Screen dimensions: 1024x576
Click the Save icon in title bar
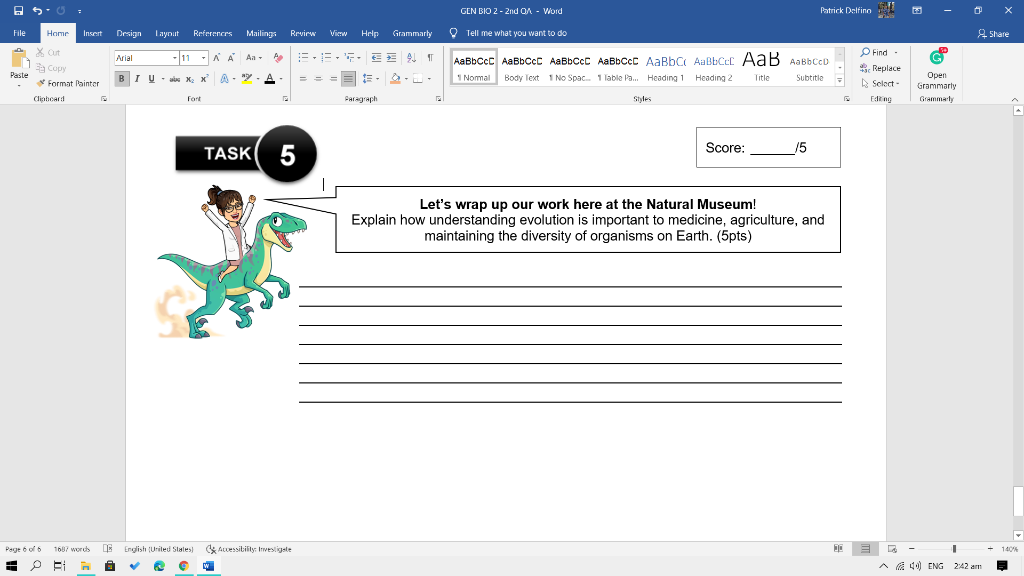pos(18,10)
